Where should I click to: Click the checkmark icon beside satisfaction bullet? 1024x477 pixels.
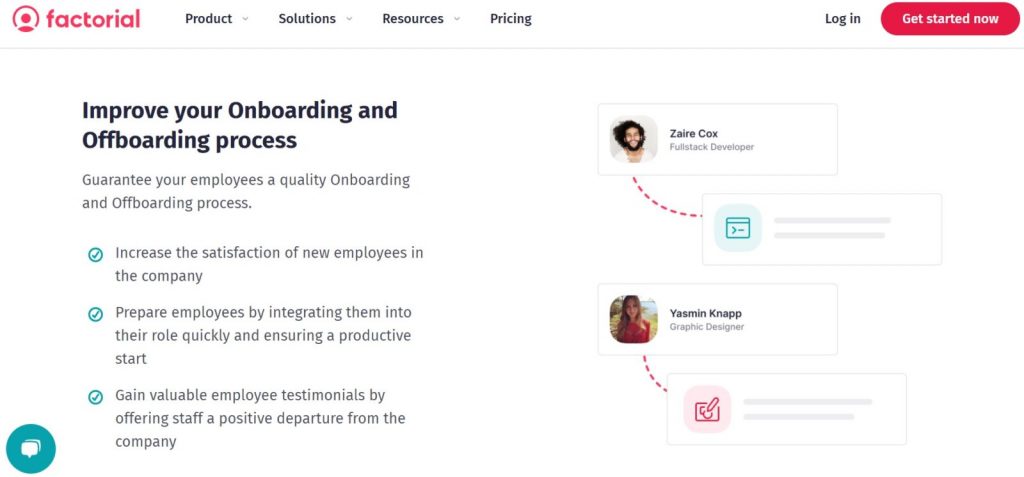coord(95,255)
